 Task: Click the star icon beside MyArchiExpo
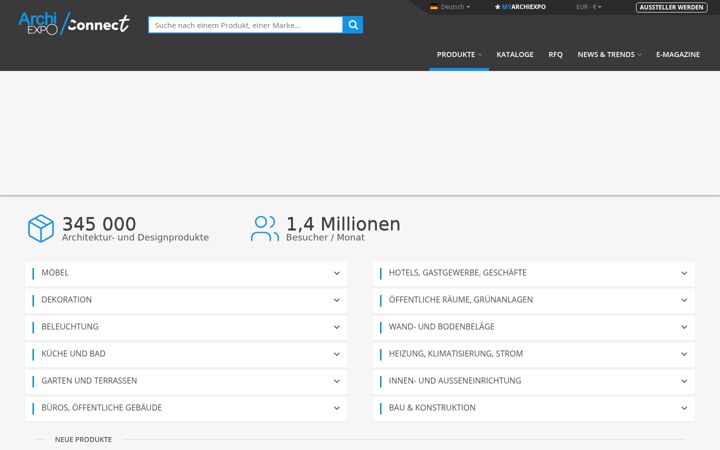497,7
